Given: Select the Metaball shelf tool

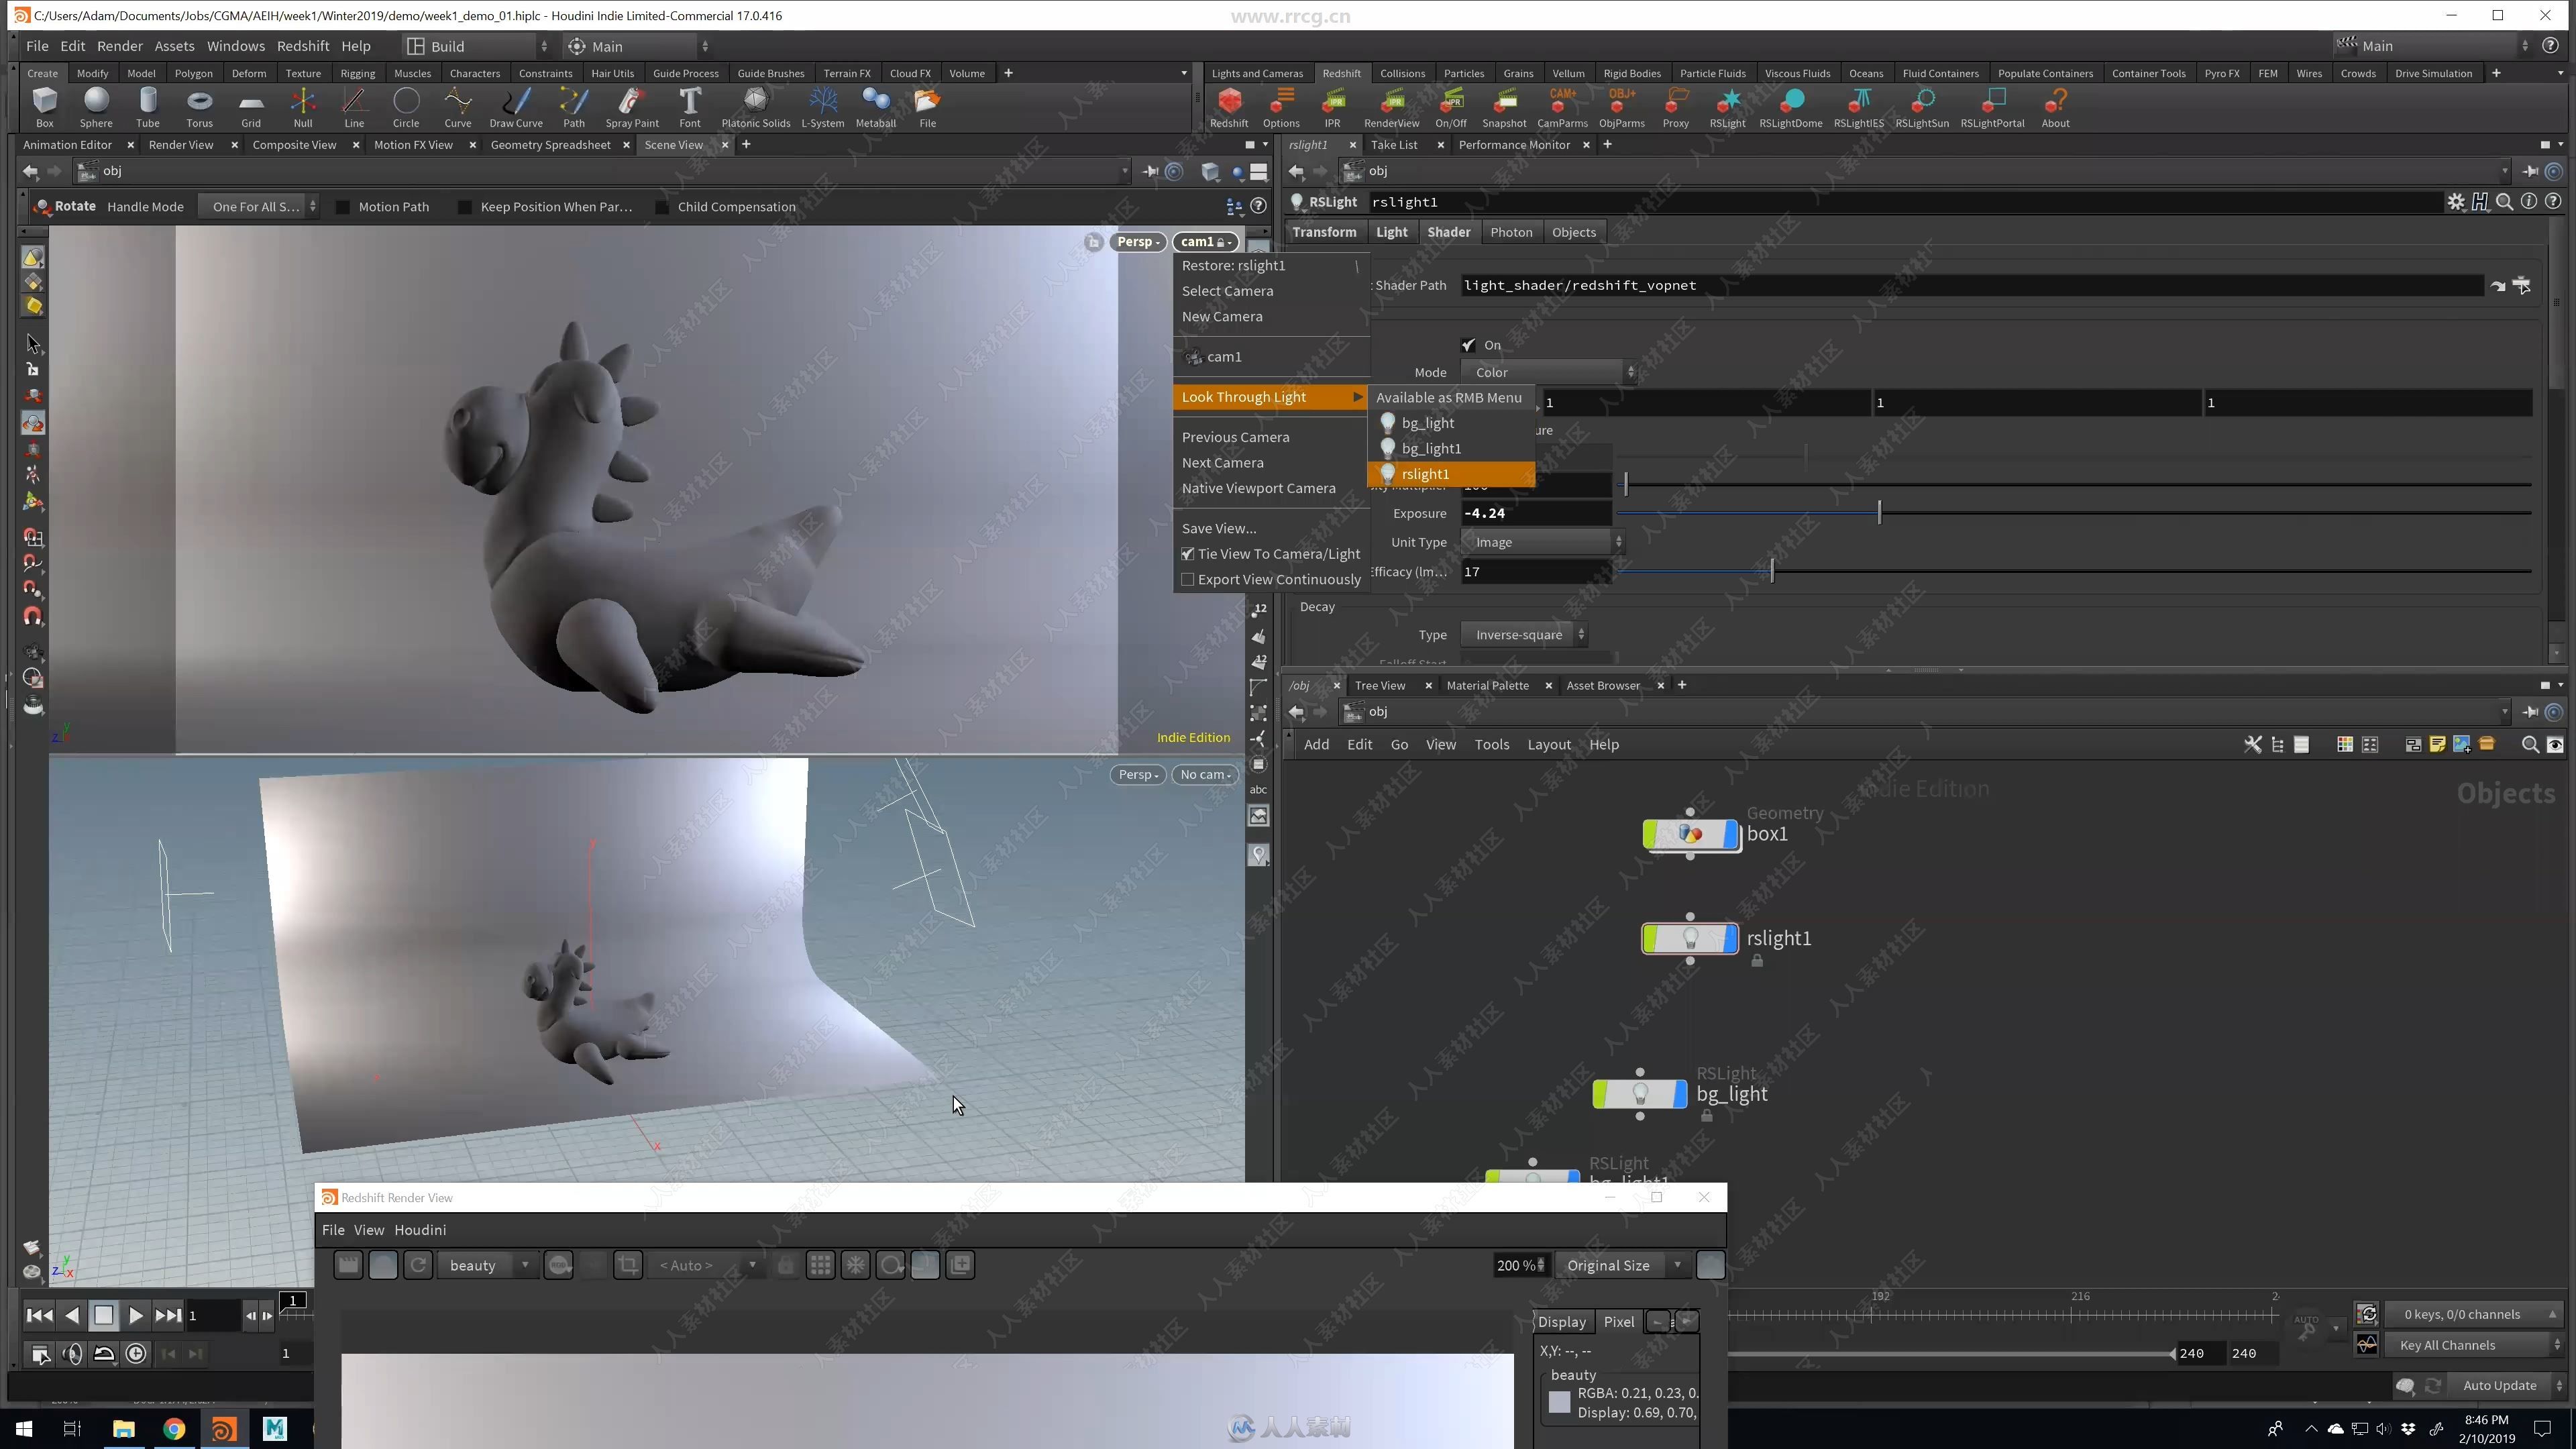Looking at the screenshot, I should (875, 107).
